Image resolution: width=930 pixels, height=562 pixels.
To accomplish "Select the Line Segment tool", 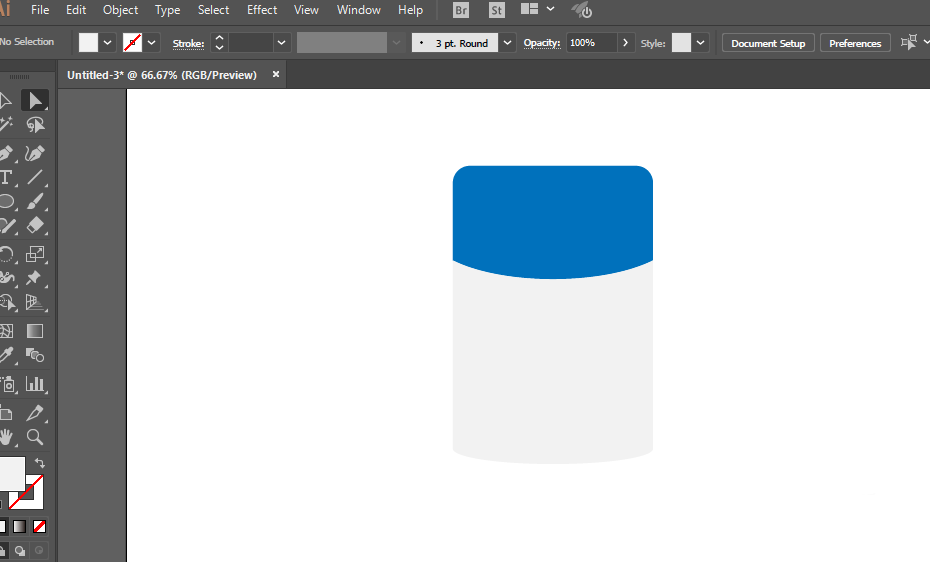I will click(x=35, y=177).
